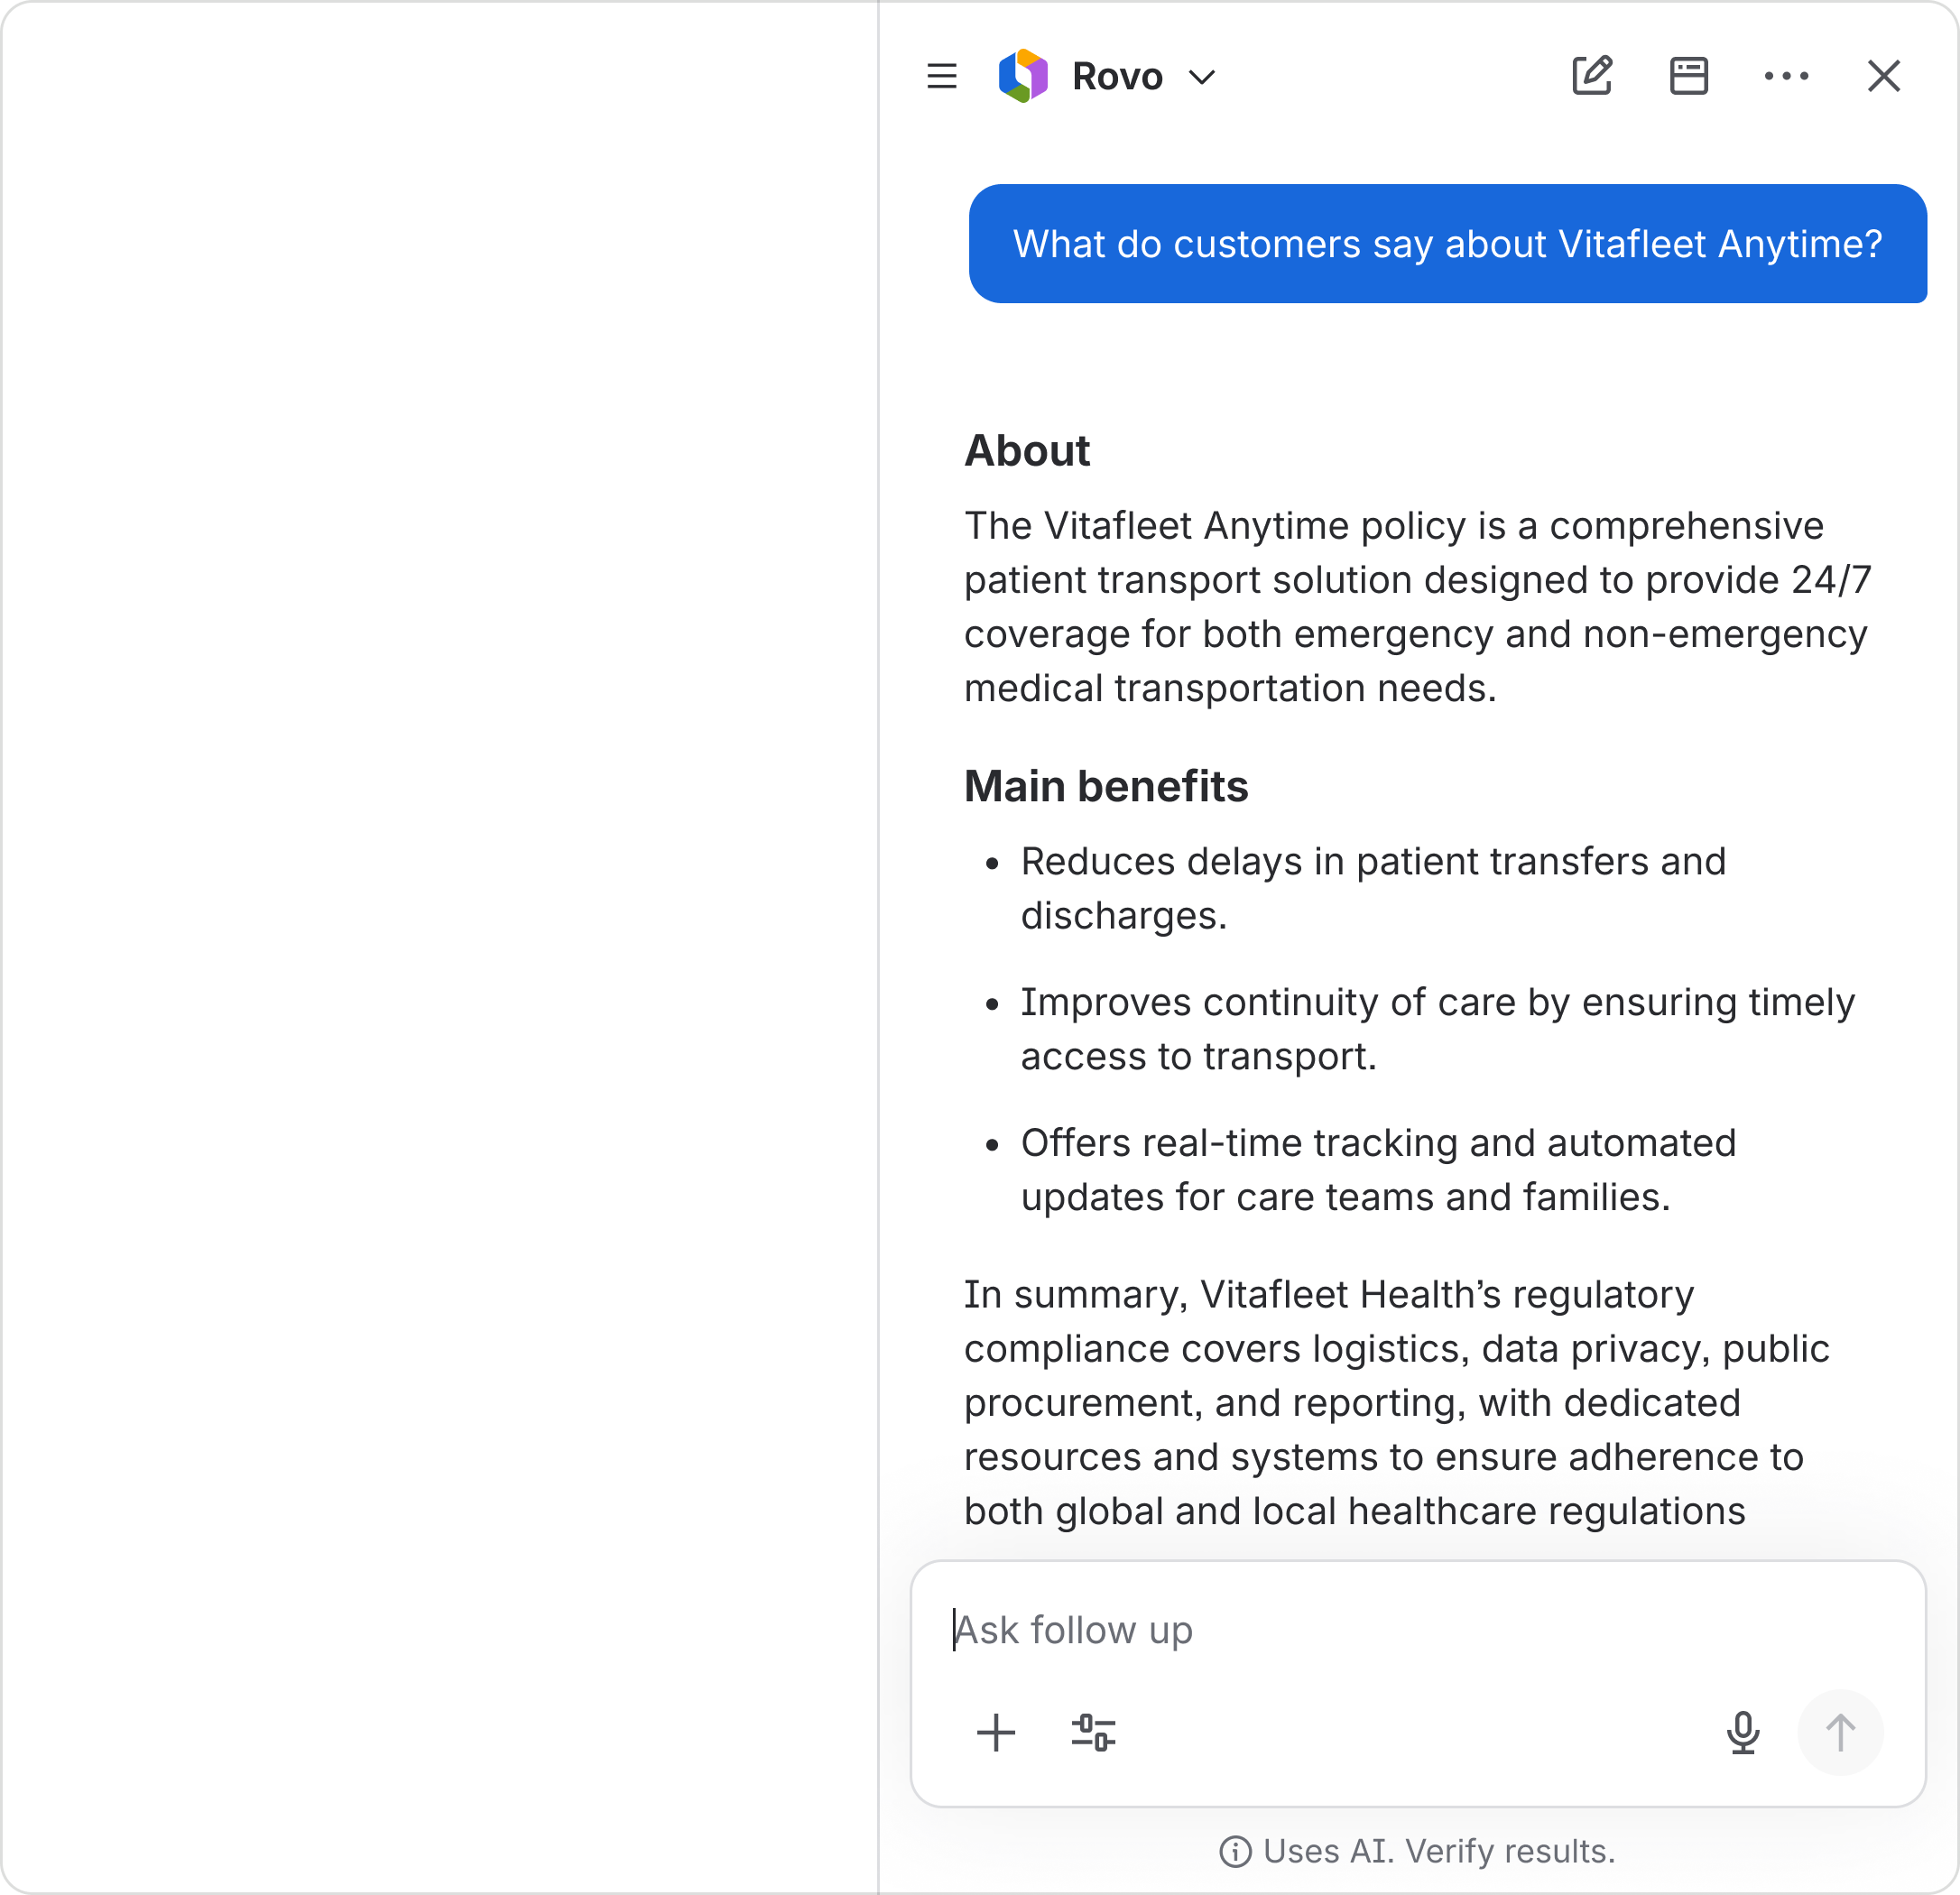
Task: Open the chat history panel
Action: pyautogui.click(x=1688, y=76)
